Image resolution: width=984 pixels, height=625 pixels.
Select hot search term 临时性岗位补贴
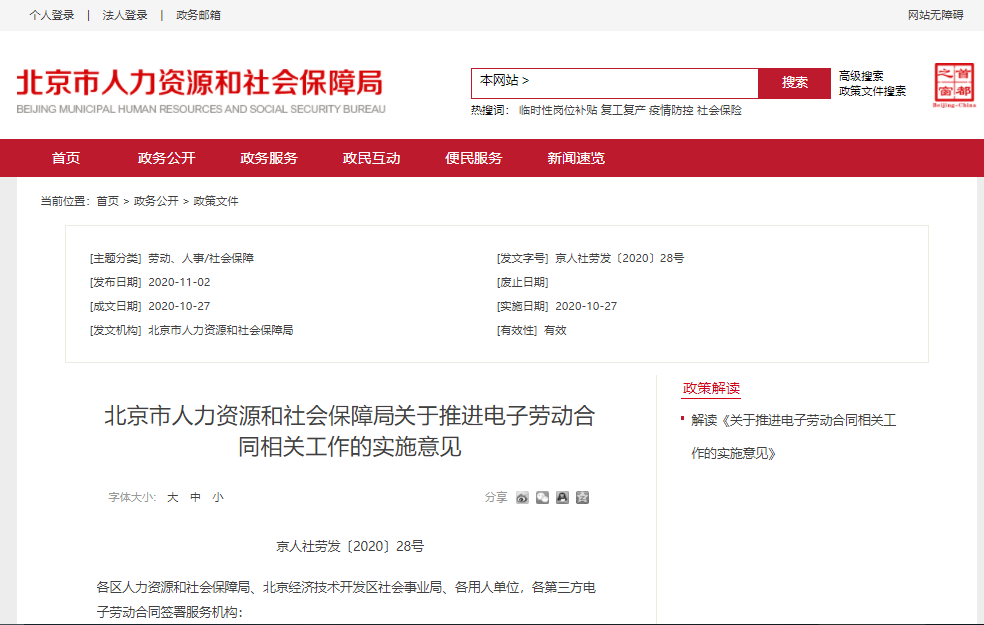point(558,110)
